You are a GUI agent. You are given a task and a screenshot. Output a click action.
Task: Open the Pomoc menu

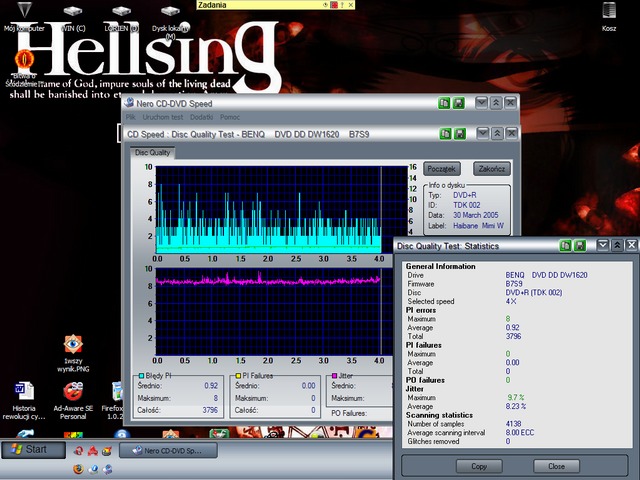(230, 117)
